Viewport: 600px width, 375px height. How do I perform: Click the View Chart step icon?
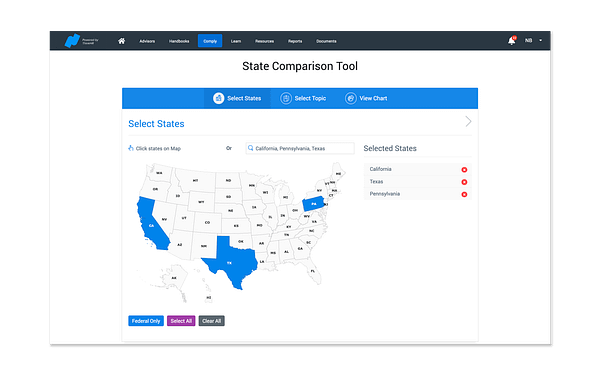pyautogui.click(x=351, y=98)
